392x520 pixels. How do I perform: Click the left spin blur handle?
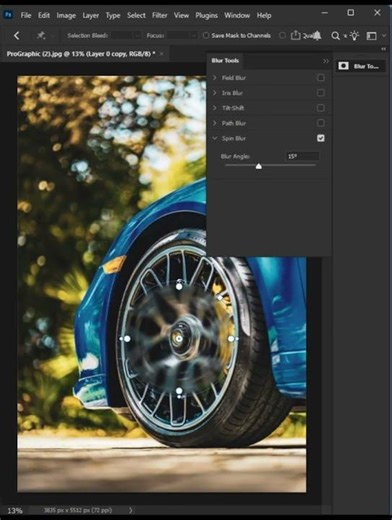pos(127,339)
